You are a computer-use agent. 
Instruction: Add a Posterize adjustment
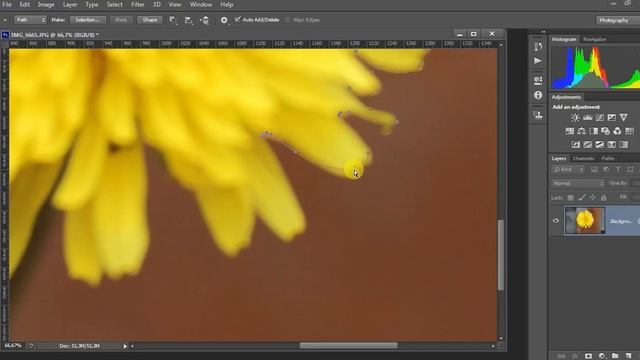(x=587, y=144)
